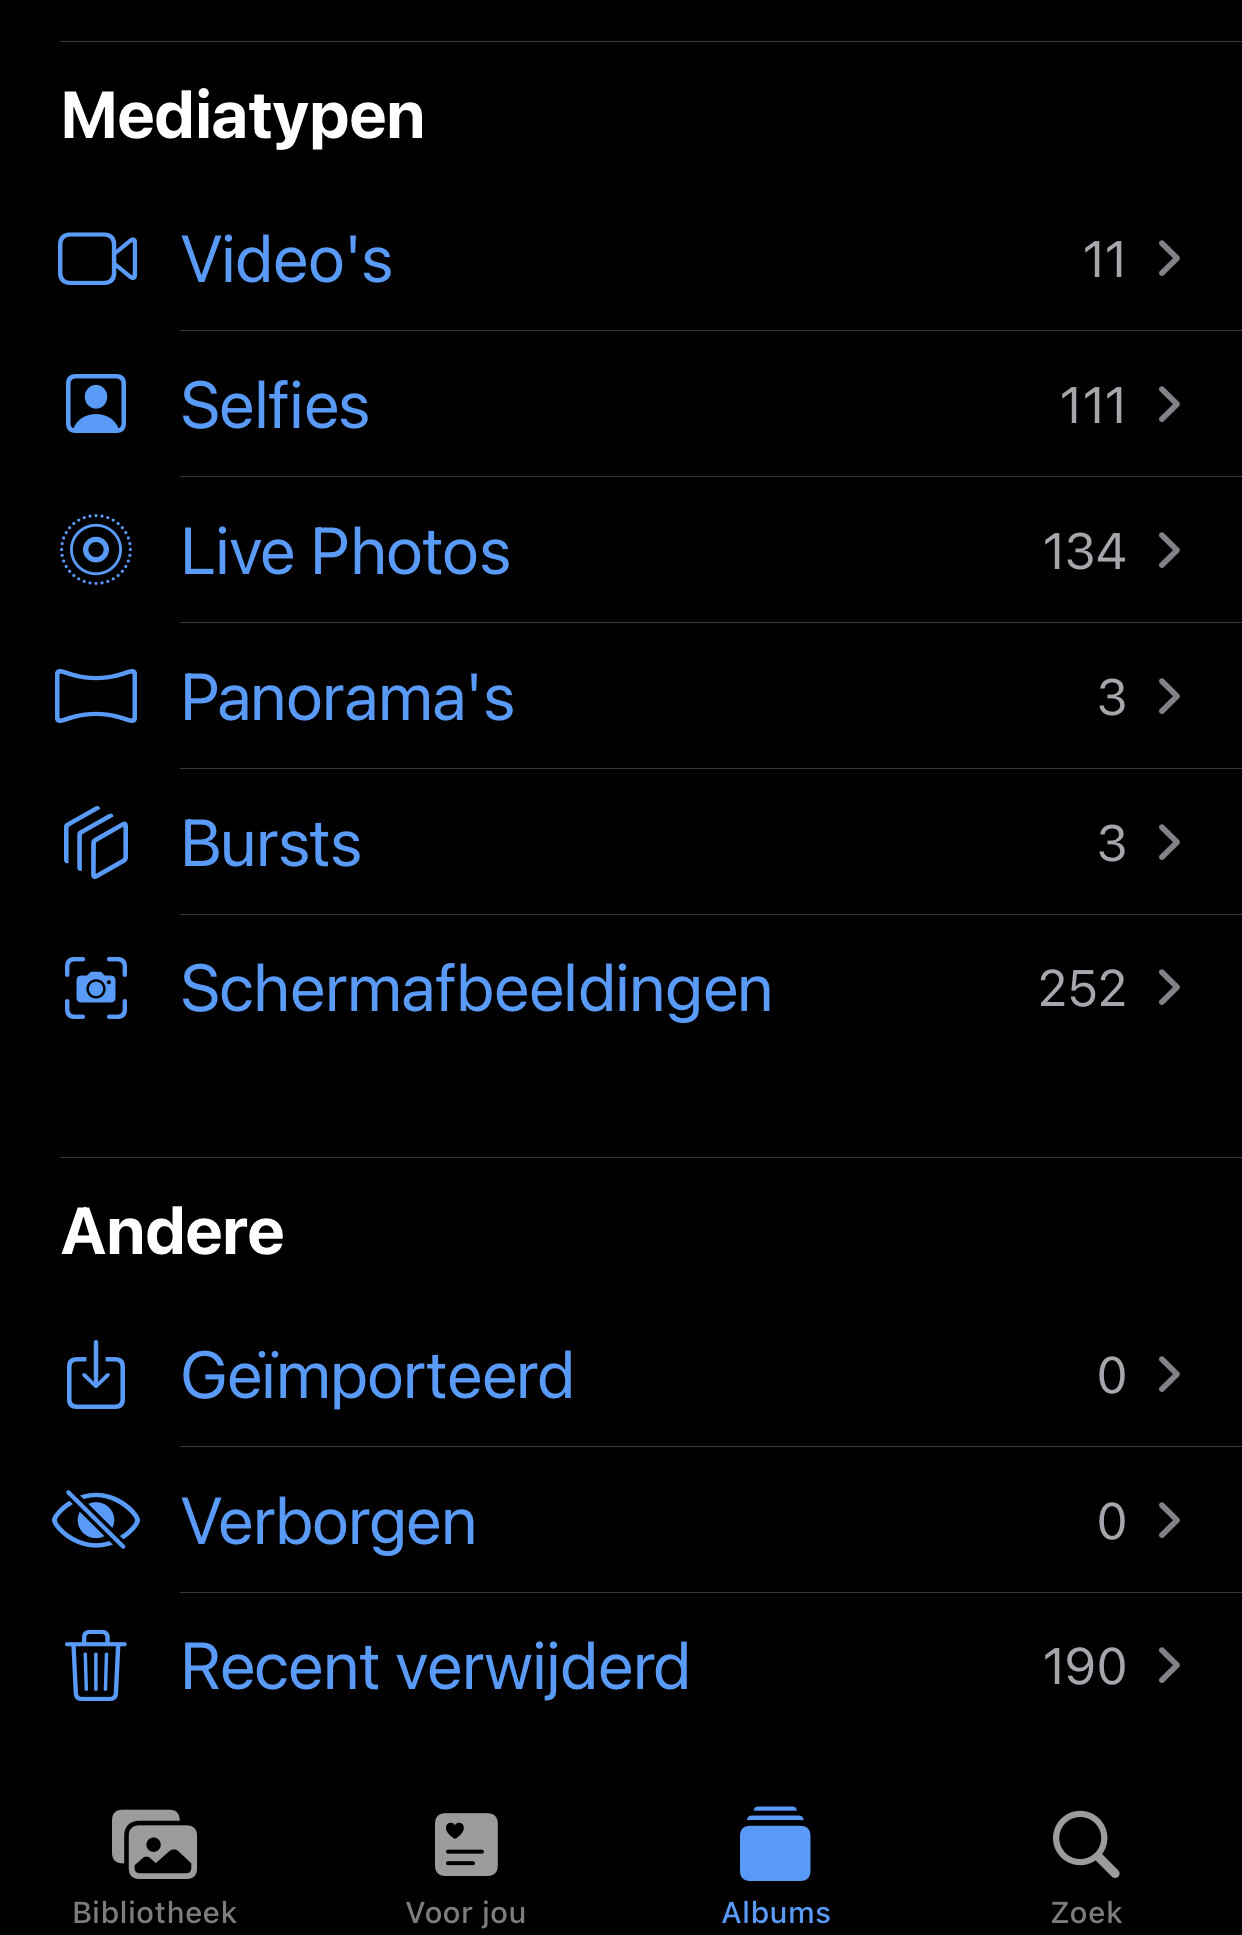Tap the Geïmporteerd download icon
Image resolution: width=1242 pixels, height=1935 pixels.
[x=96, y=1375]
